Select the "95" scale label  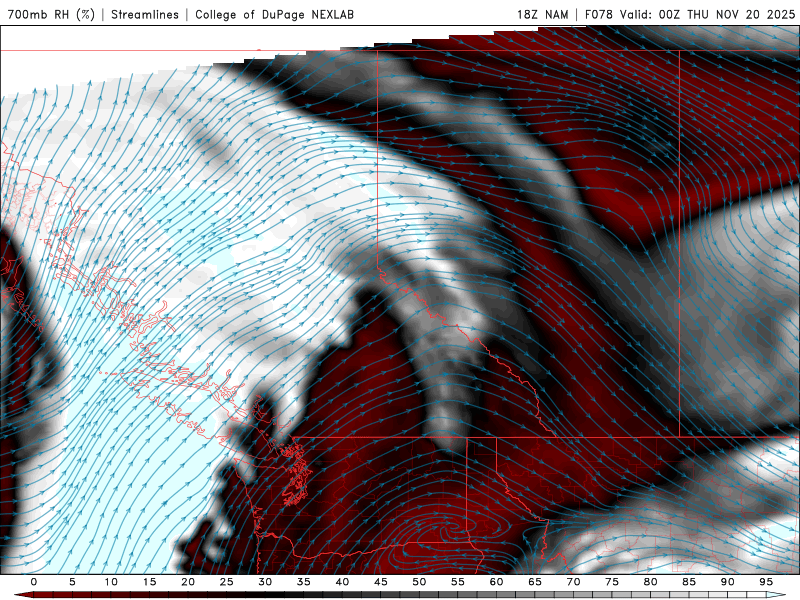(x=766, y=582)
